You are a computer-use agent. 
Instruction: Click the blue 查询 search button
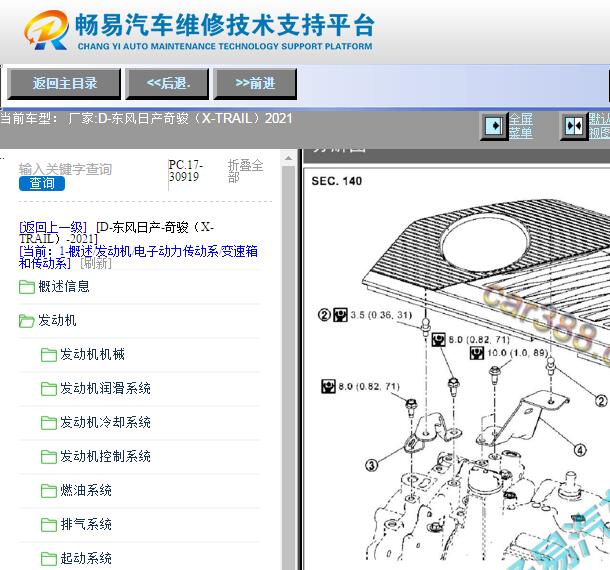pos(42,183)
